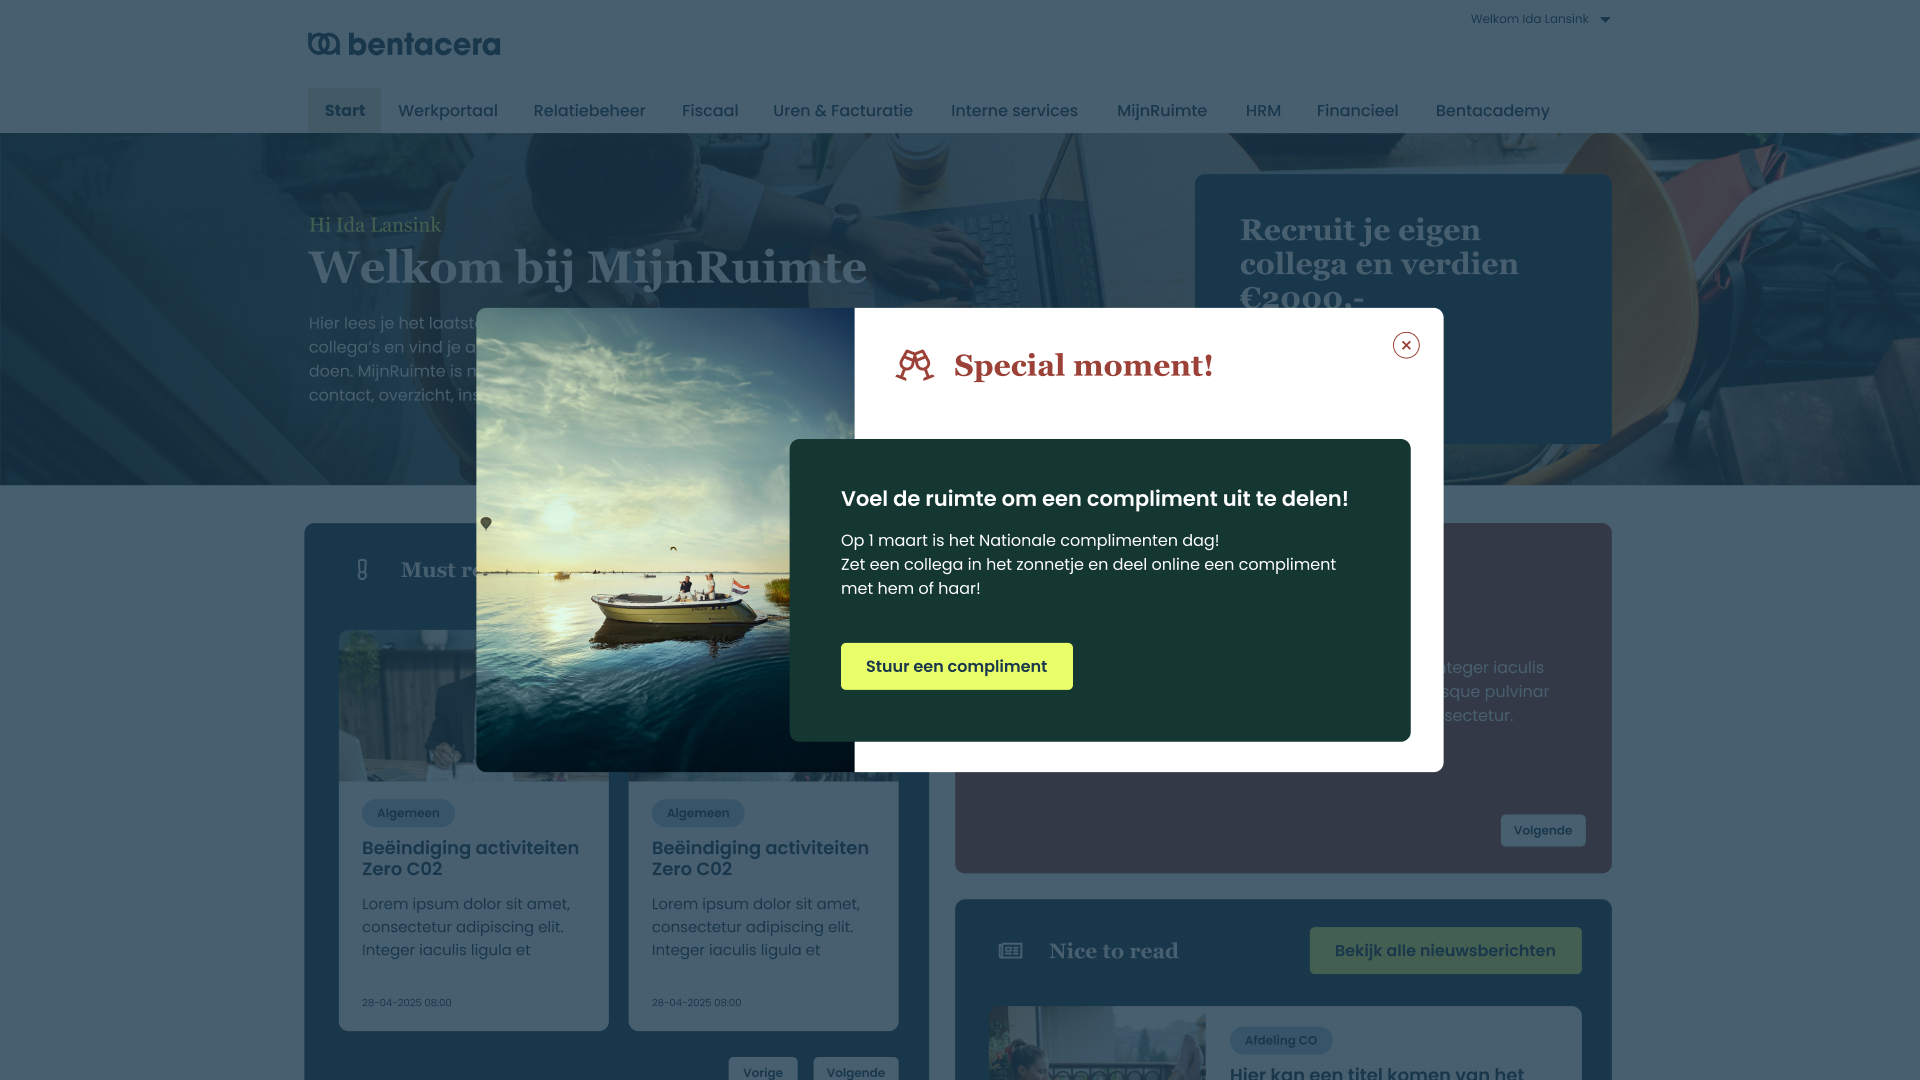The width and height of the screenshot is (1920, 1080).
Task: Click the balloon marker on the boat photo
Action: pyautogui.click(x=486, y=523)
